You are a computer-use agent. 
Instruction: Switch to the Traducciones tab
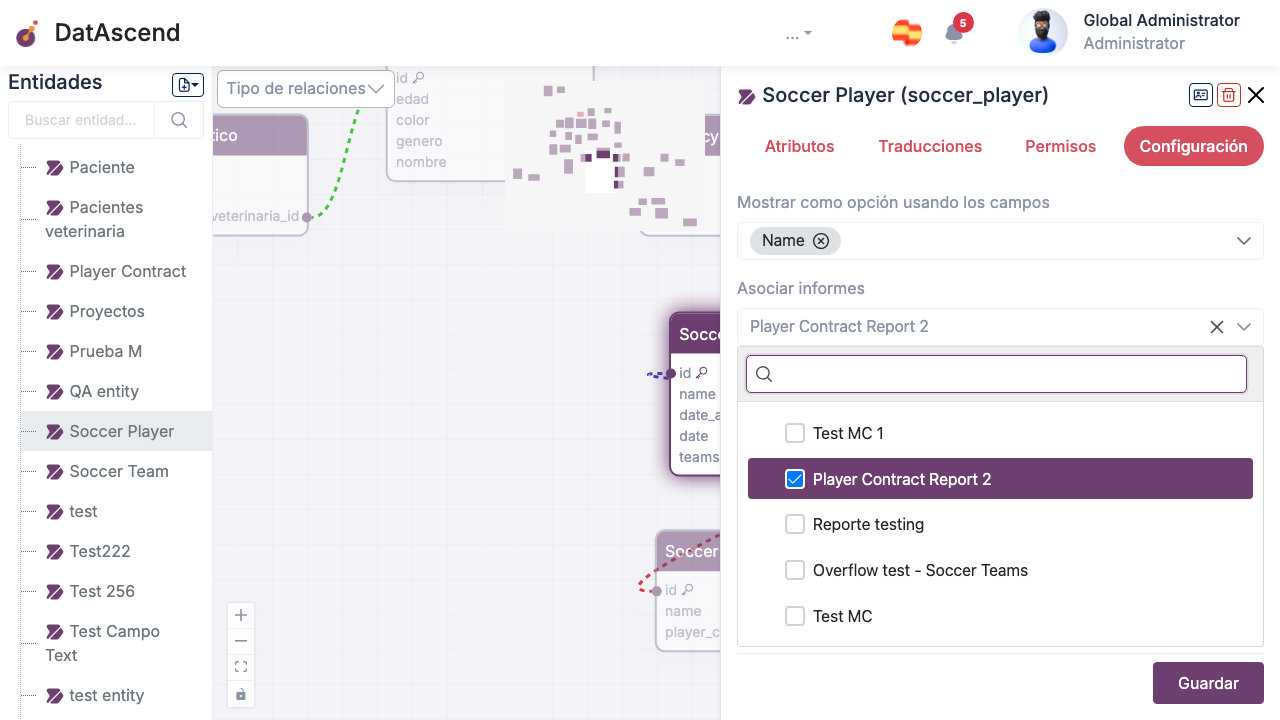[x=930, y=146]
